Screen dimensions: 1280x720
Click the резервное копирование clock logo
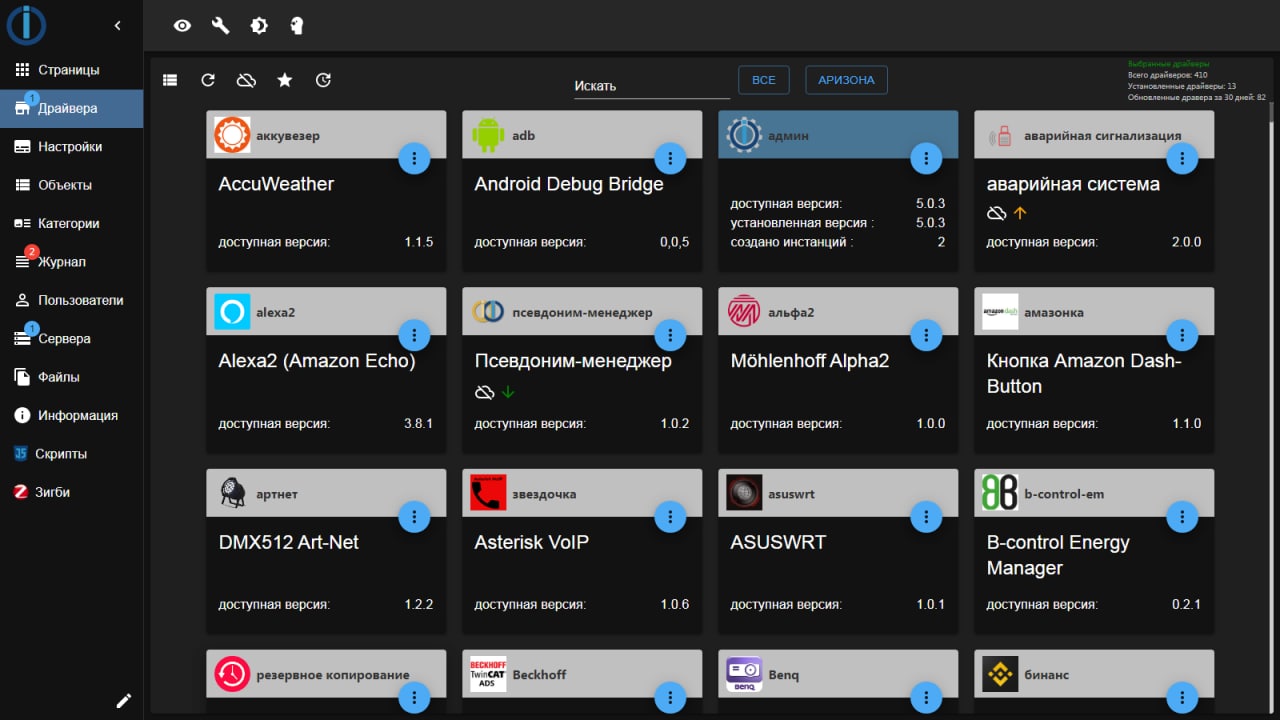(232, 674)
